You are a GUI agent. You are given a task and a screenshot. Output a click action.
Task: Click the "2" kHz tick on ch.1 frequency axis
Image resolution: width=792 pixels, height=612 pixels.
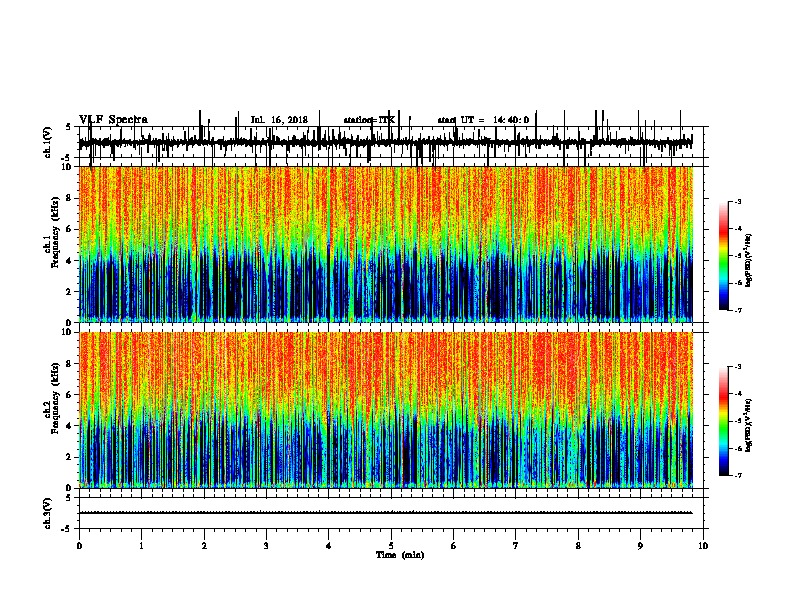tap(69, 292)
